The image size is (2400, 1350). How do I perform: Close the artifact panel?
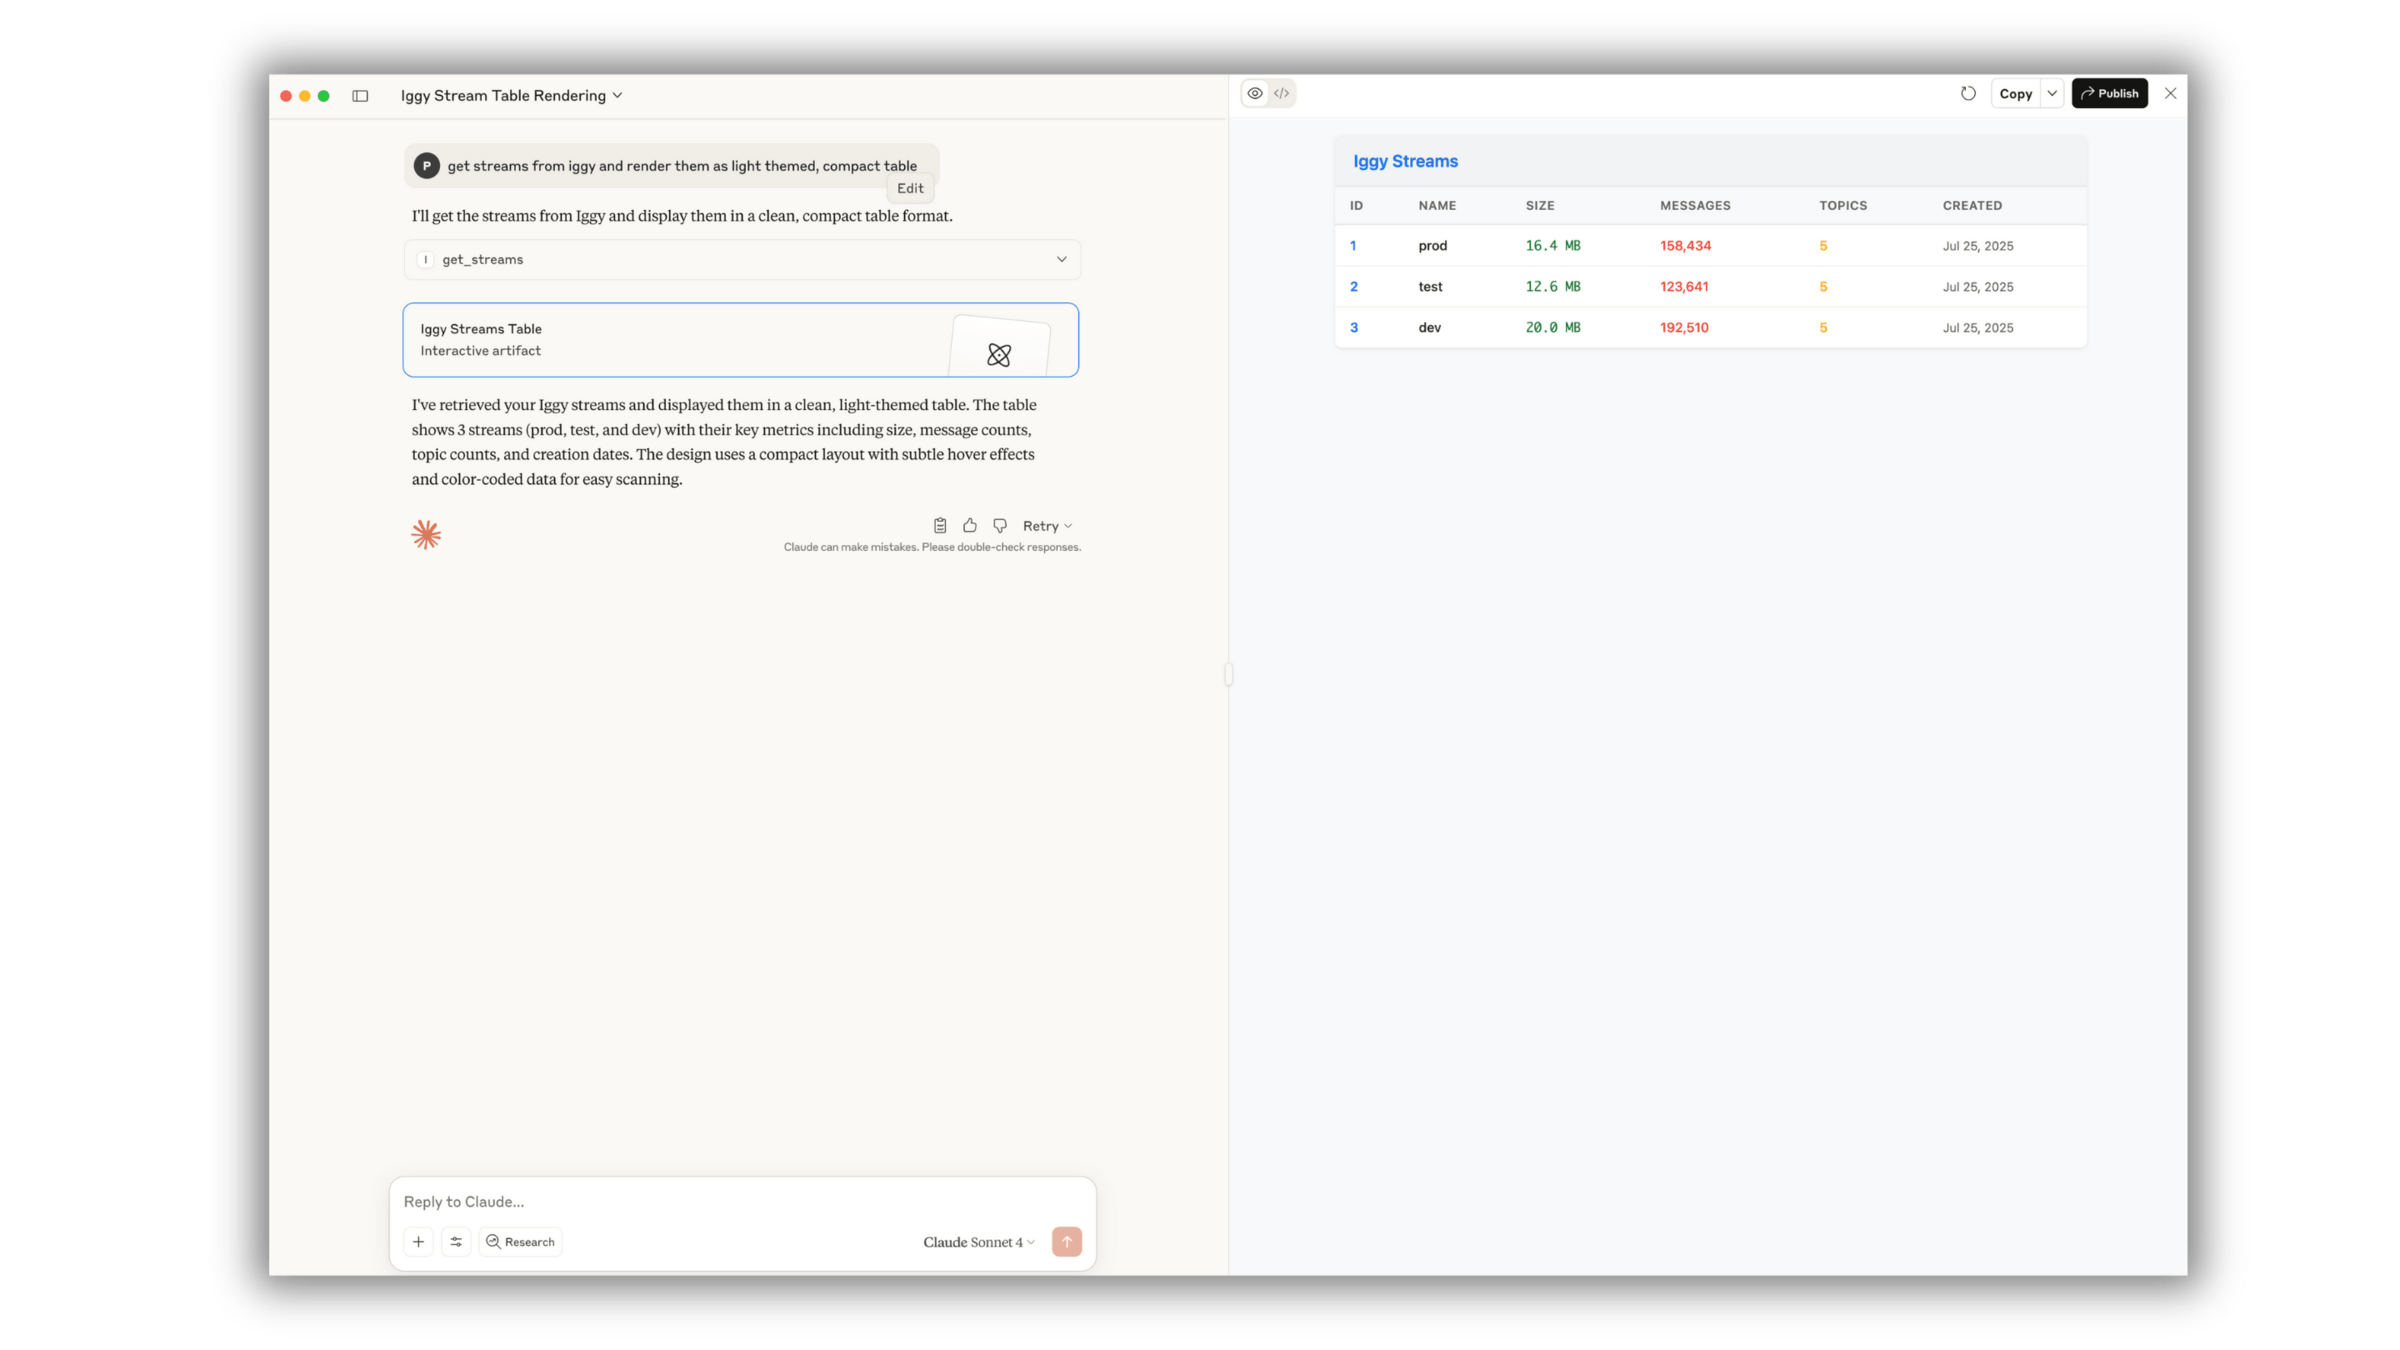click(2170, 93)
